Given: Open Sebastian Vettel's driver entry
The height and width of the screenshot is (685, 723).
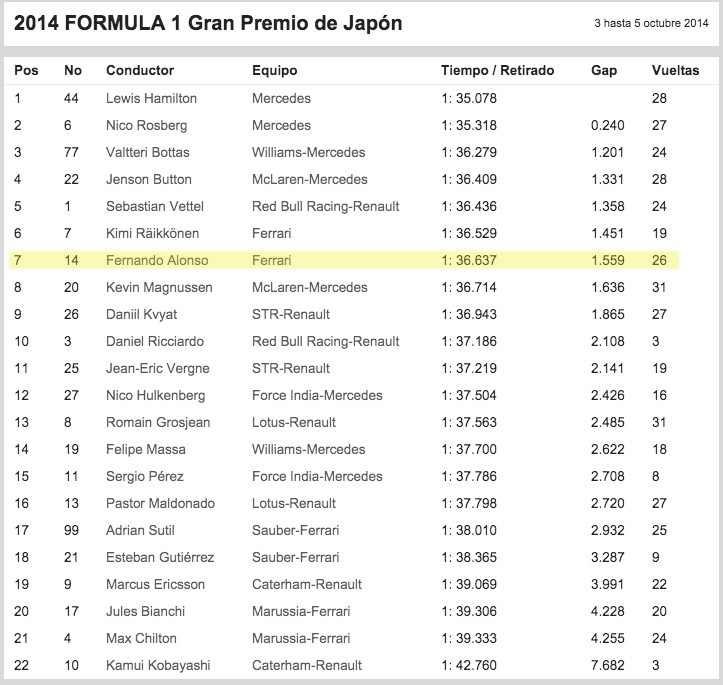Looking at the screenshot, I should [x=155, y=207].
